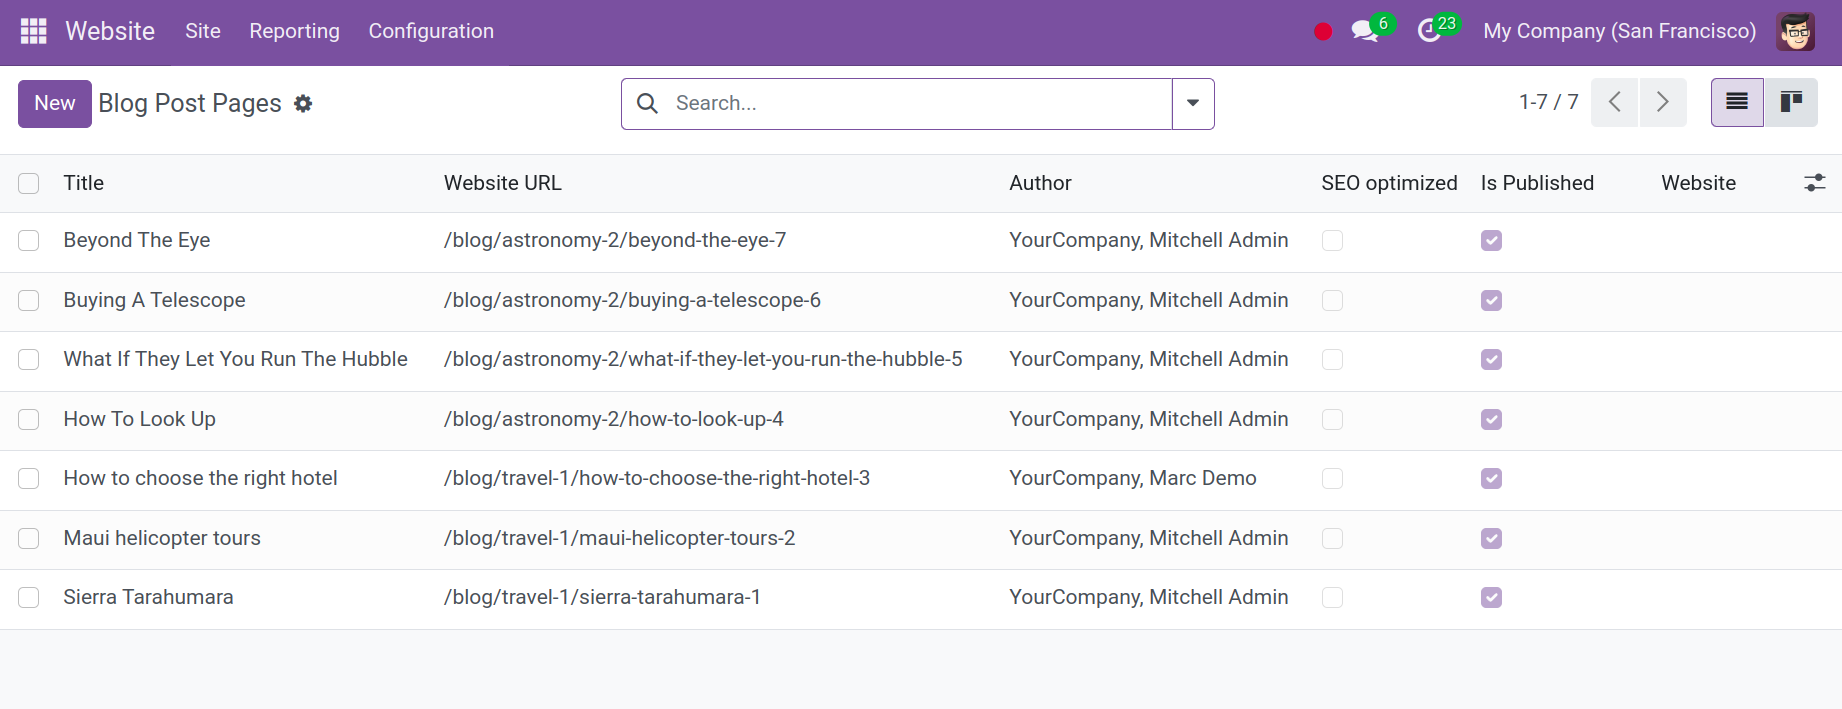Switch to kanban view
Viewport: 1842px width, 709px height.
tap(1791, 102)
